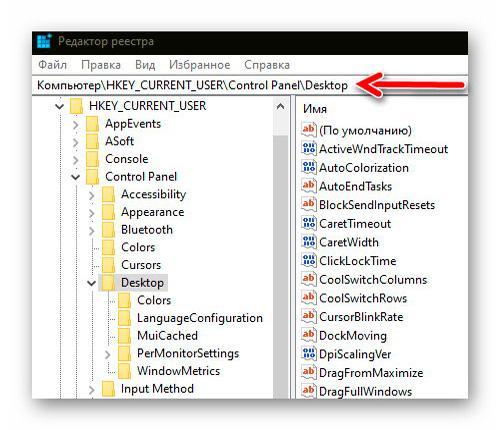Viewport: 500px width, 430px height.
Task: Select the MuiCached key in tree
Action: 167,335
